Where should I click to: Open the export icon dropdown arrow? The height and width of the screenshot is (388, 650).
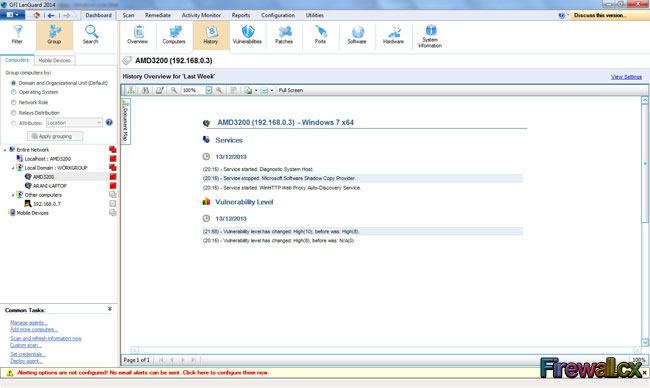click(256, 90)
